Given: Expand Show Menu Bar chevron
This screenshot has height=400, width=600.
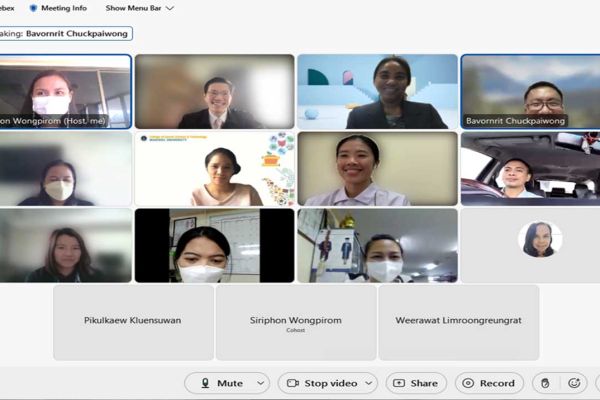Looking at the screenshot, I should tap(170, 8).
